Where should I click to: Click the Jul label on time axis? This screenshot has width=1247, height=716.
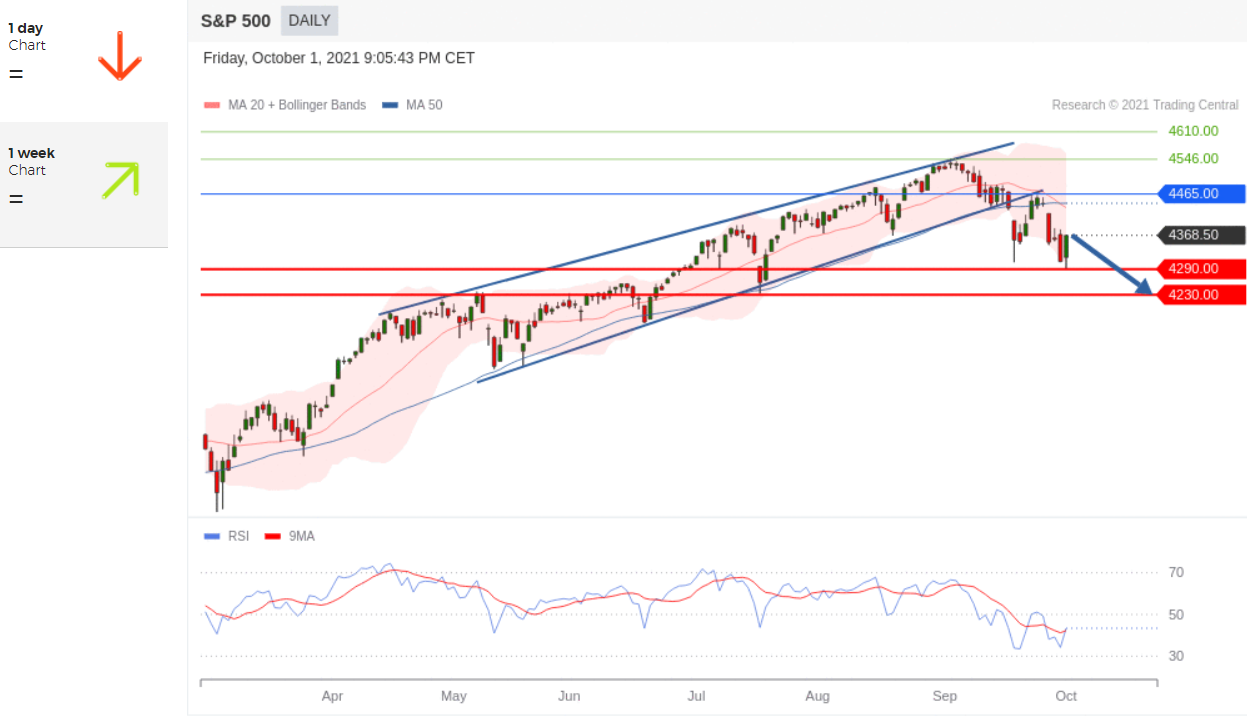coord(696,696)
